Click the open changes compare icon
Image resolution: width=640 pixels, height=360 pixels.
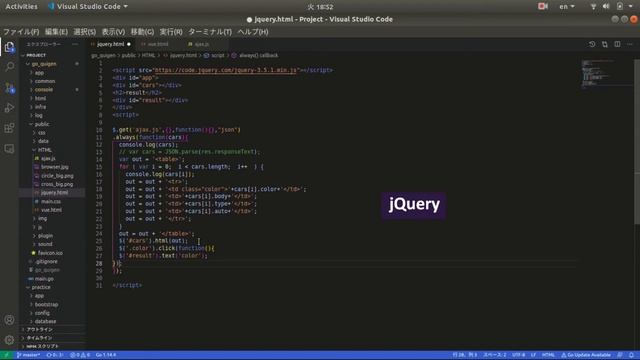[x=604, y=44]
